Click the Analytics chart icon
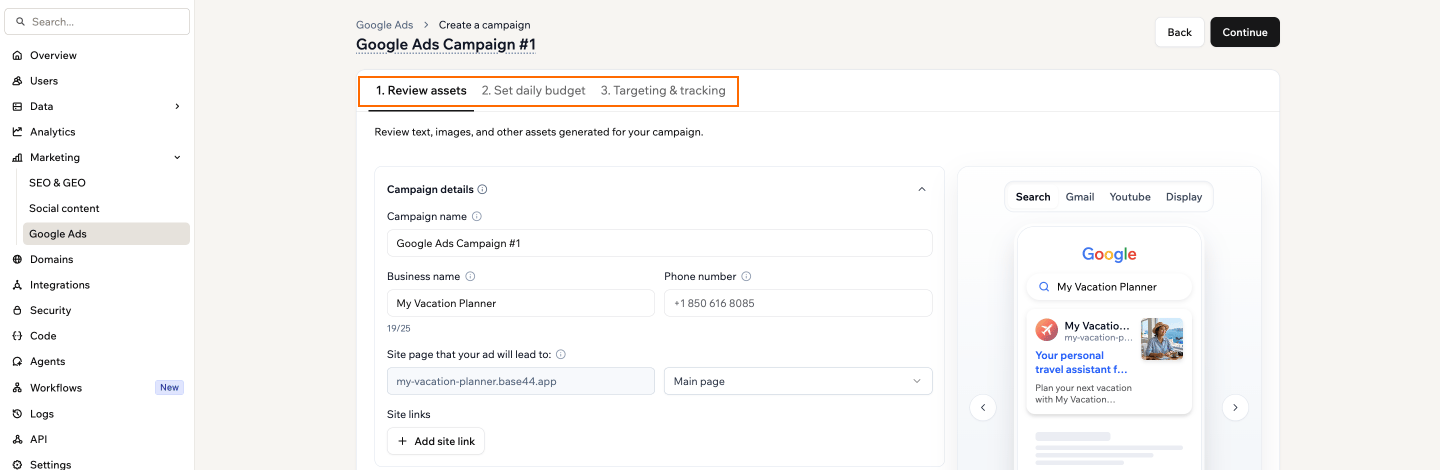The height and width of the screenshot is (470, 1440). point(17,132)
